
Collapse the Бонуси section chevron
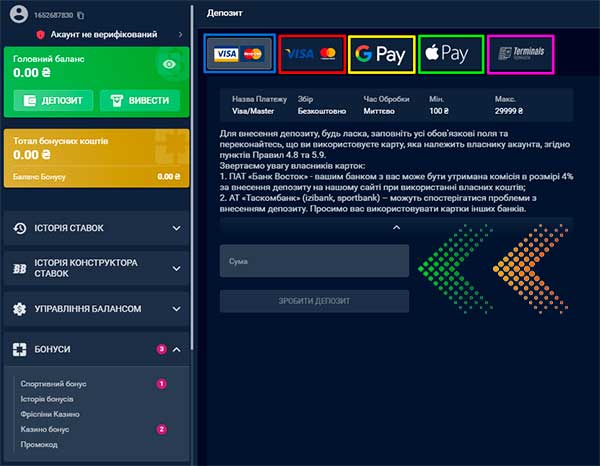176,349
